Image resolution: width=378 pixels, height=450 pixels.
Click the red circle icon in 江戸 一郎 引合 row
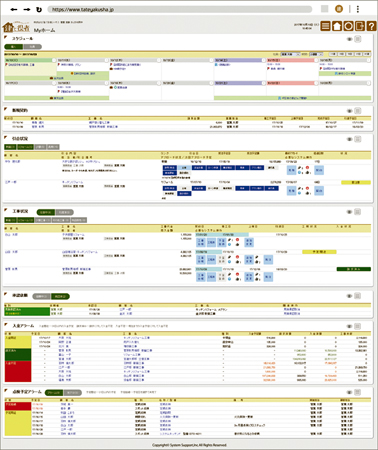pos(307,188)
